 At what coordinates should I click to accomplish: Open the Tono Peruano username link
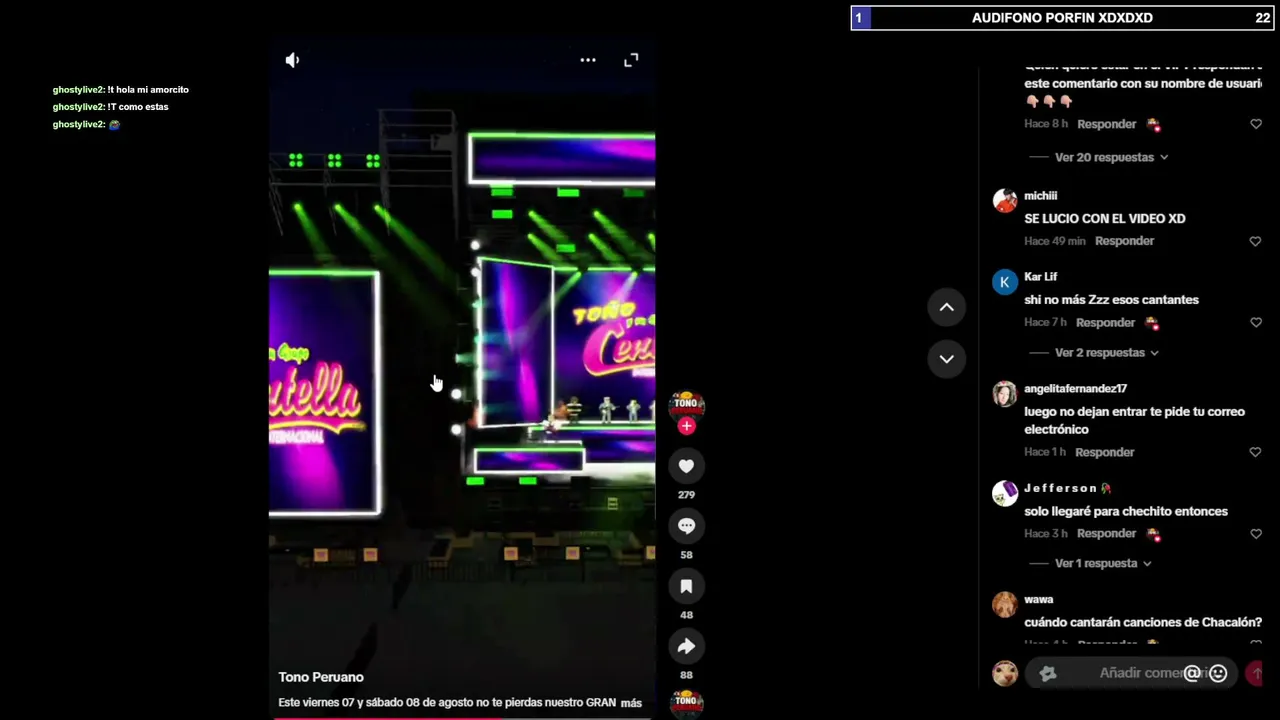[321, 677]
